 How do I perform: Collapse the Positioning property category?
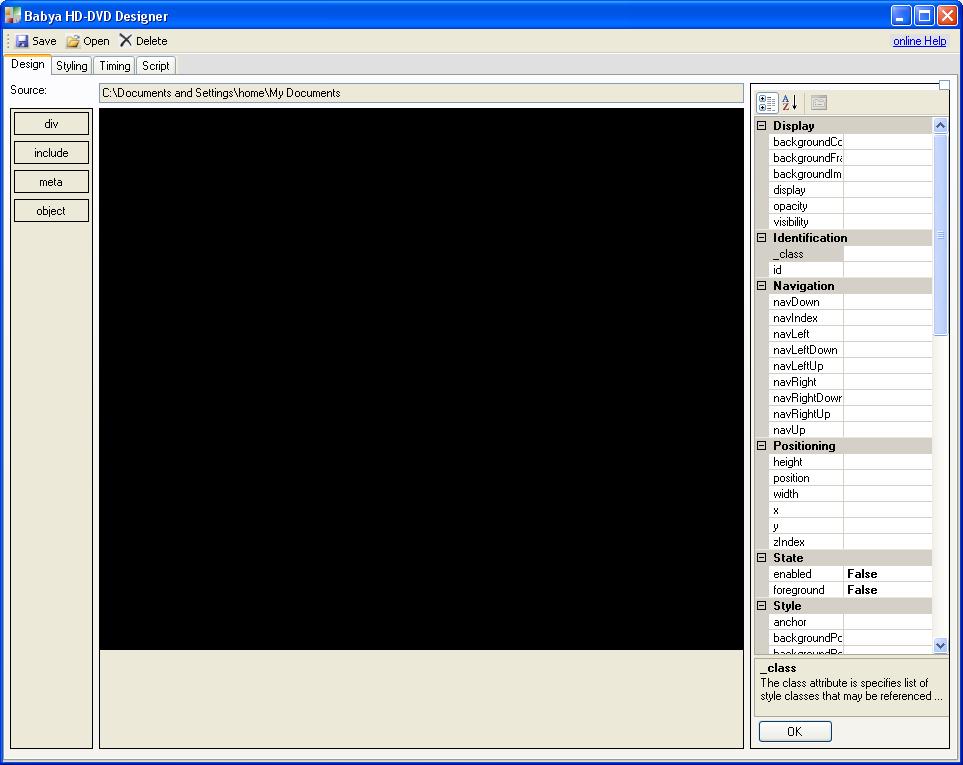(762, 446)
